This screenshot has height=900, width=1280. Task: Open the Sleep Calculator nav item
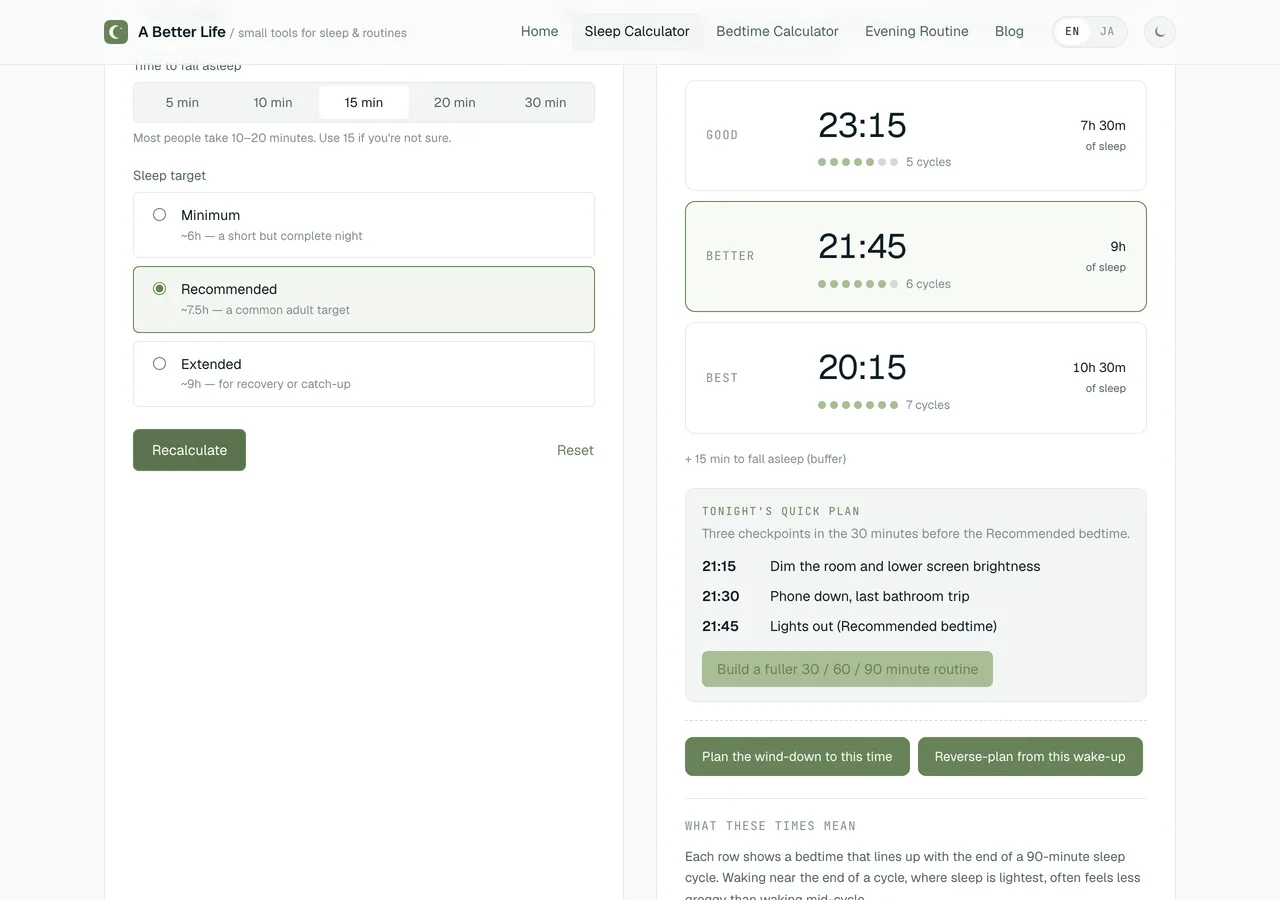click(637, 31)
